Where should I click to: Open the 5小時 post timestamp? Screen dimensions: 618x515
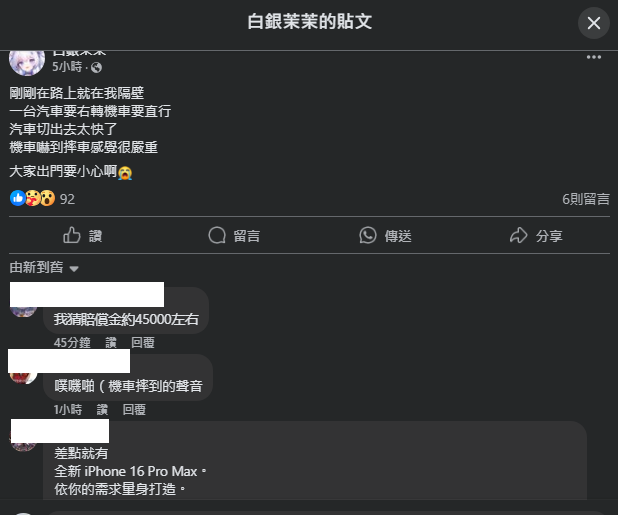pyautogui.click(x=67, y=67)
